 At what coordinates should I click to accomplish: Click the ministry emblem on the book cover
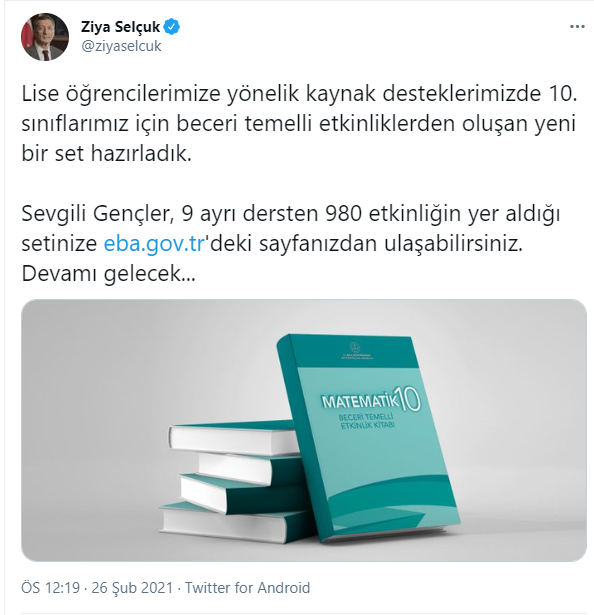pyautogui.click(x=352, y=348)
